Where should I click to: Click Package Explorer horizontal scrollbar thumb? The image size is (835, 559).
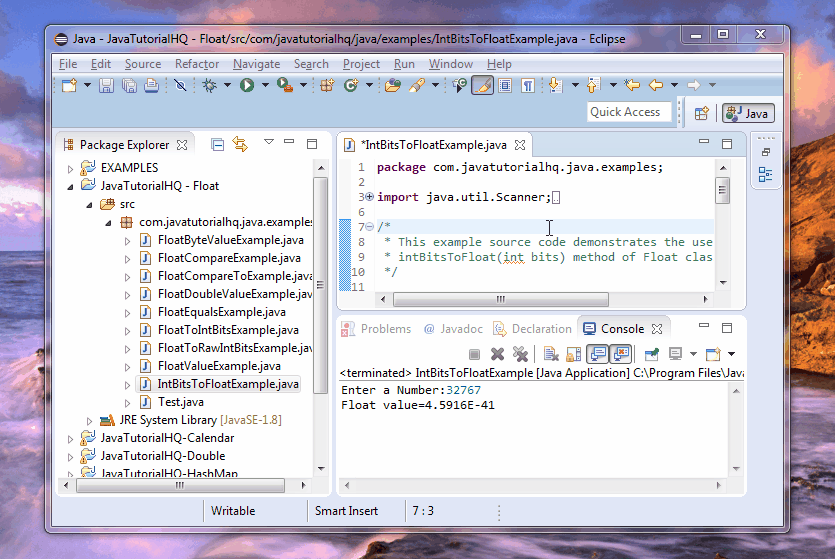click(x=180, y=485)
